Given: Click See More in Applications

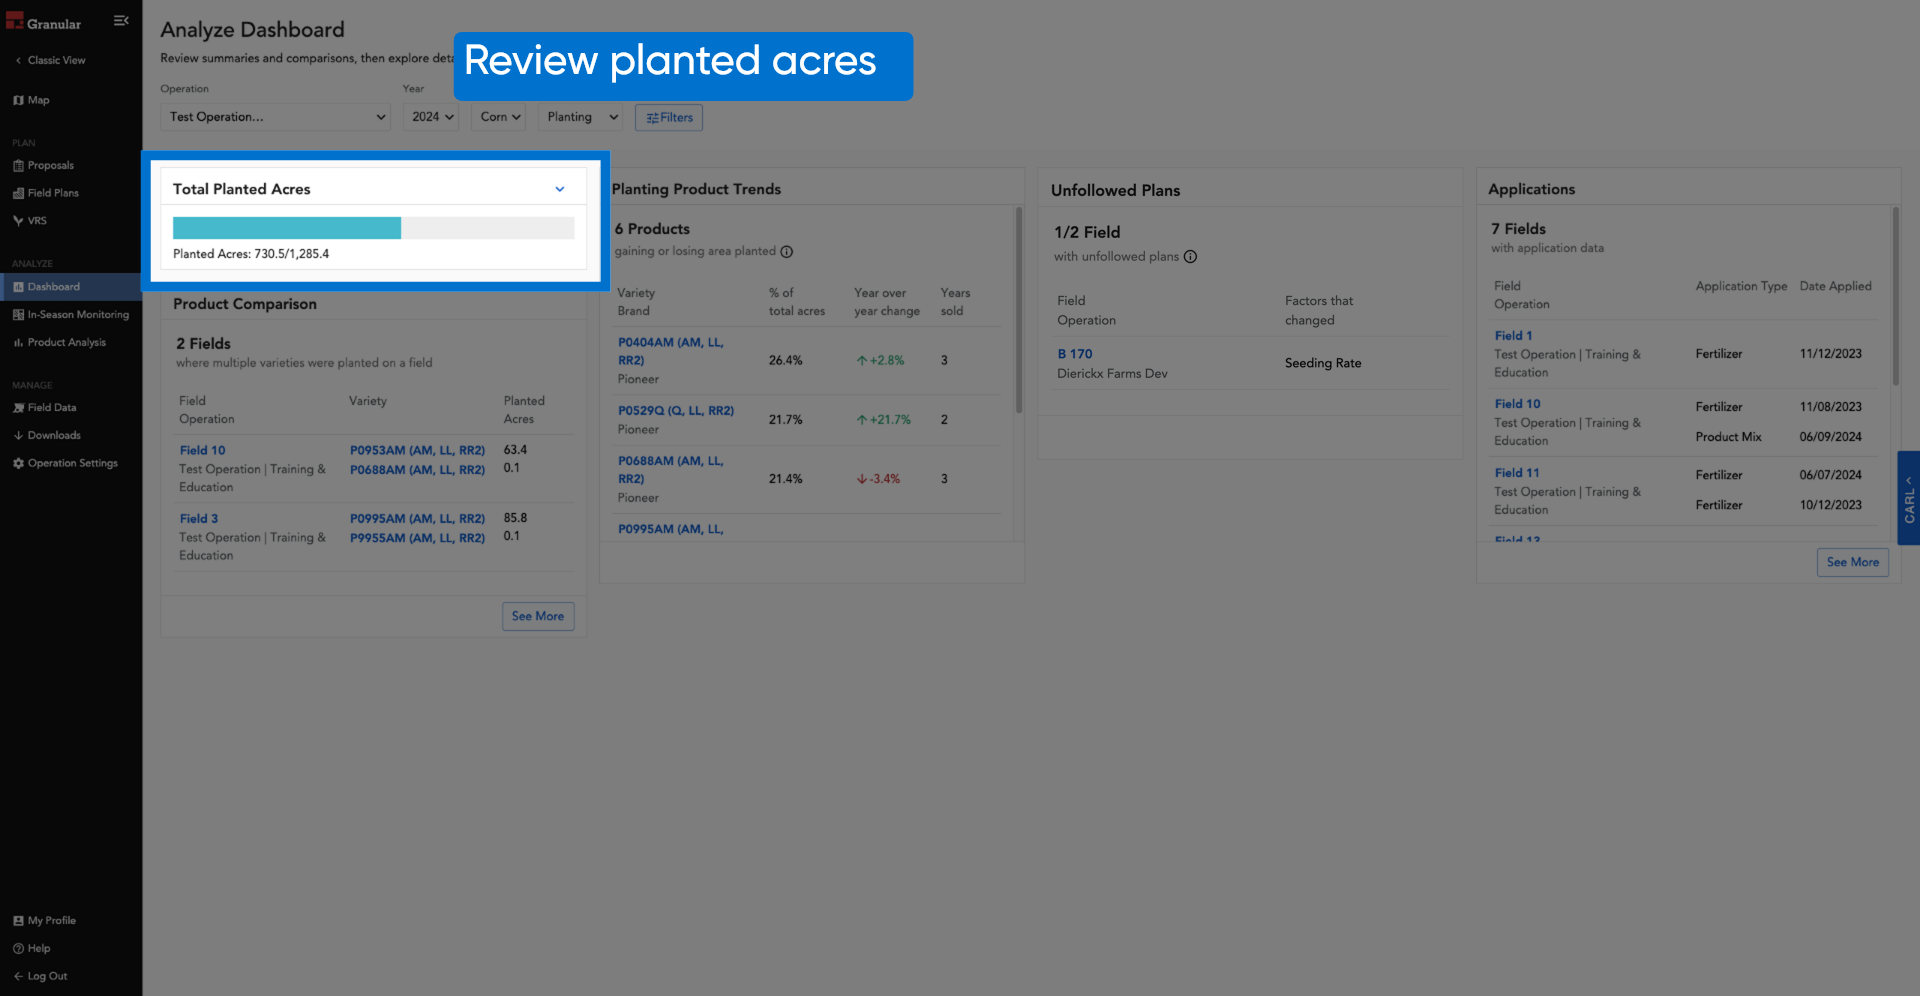Looking at the screenshot, I should click(x=1852, y=562).
